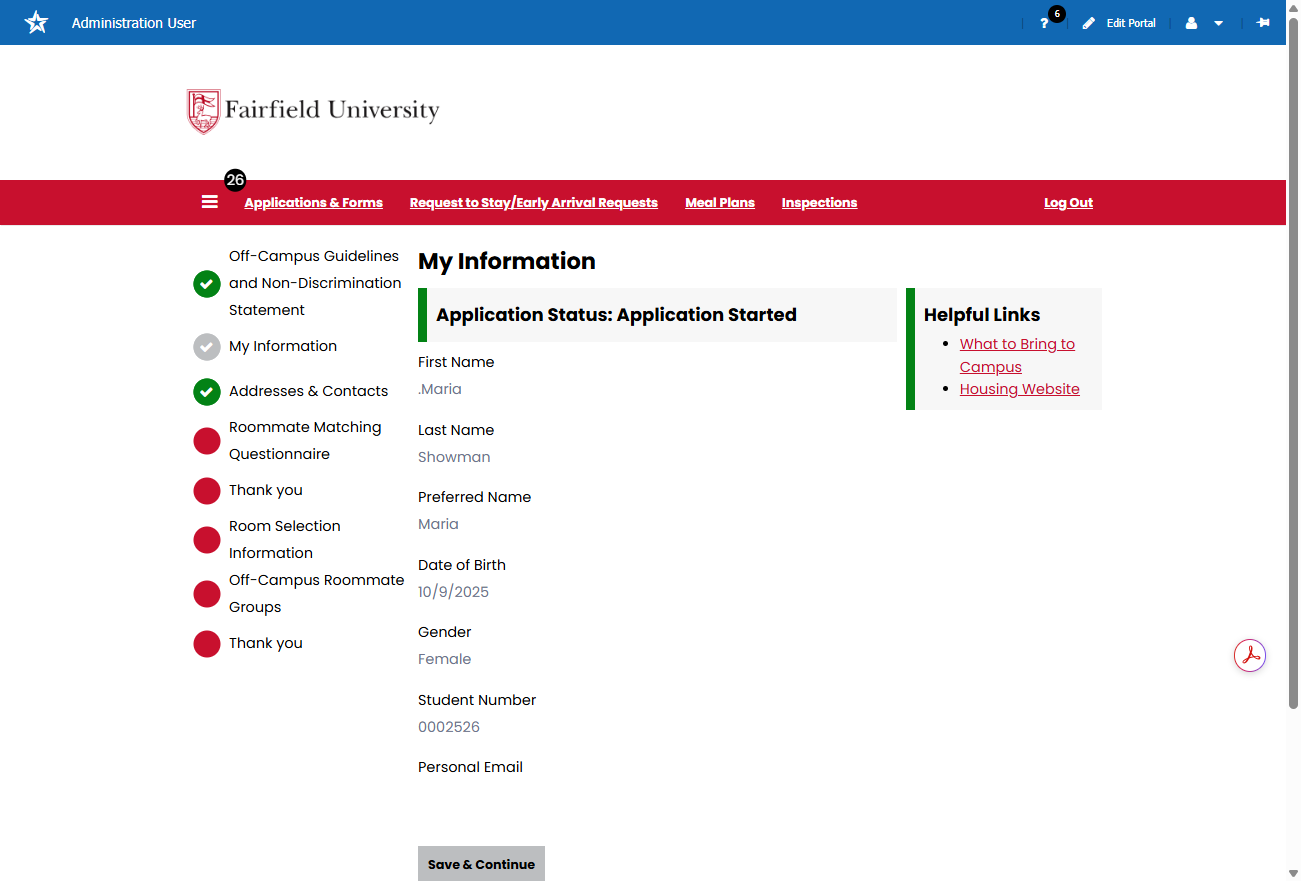Open the Inspections menu item
1301x881 pixels.
[819, 202]
